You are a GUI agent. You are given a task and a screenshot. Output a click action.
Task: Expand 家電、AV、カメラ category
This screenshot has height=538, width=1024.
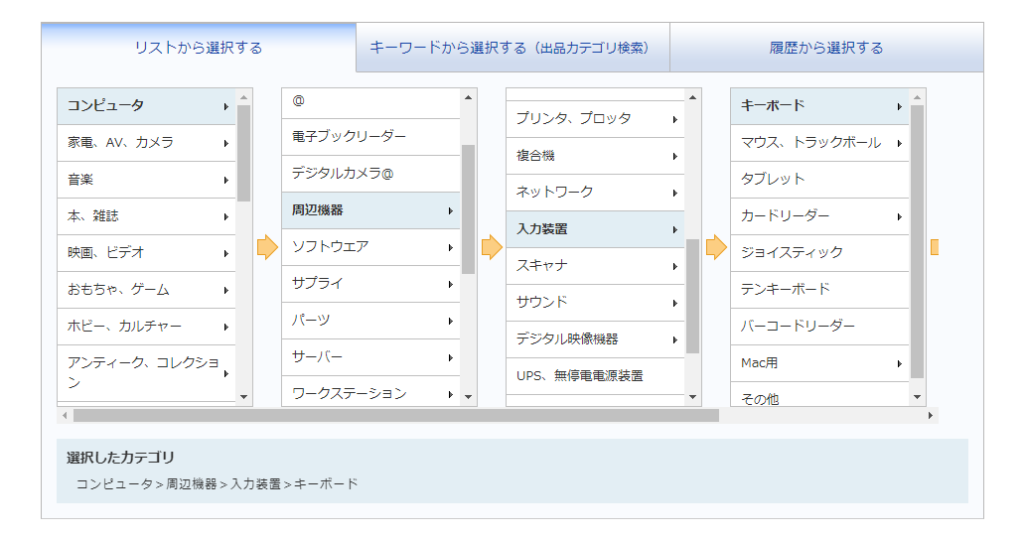(146, 143)
